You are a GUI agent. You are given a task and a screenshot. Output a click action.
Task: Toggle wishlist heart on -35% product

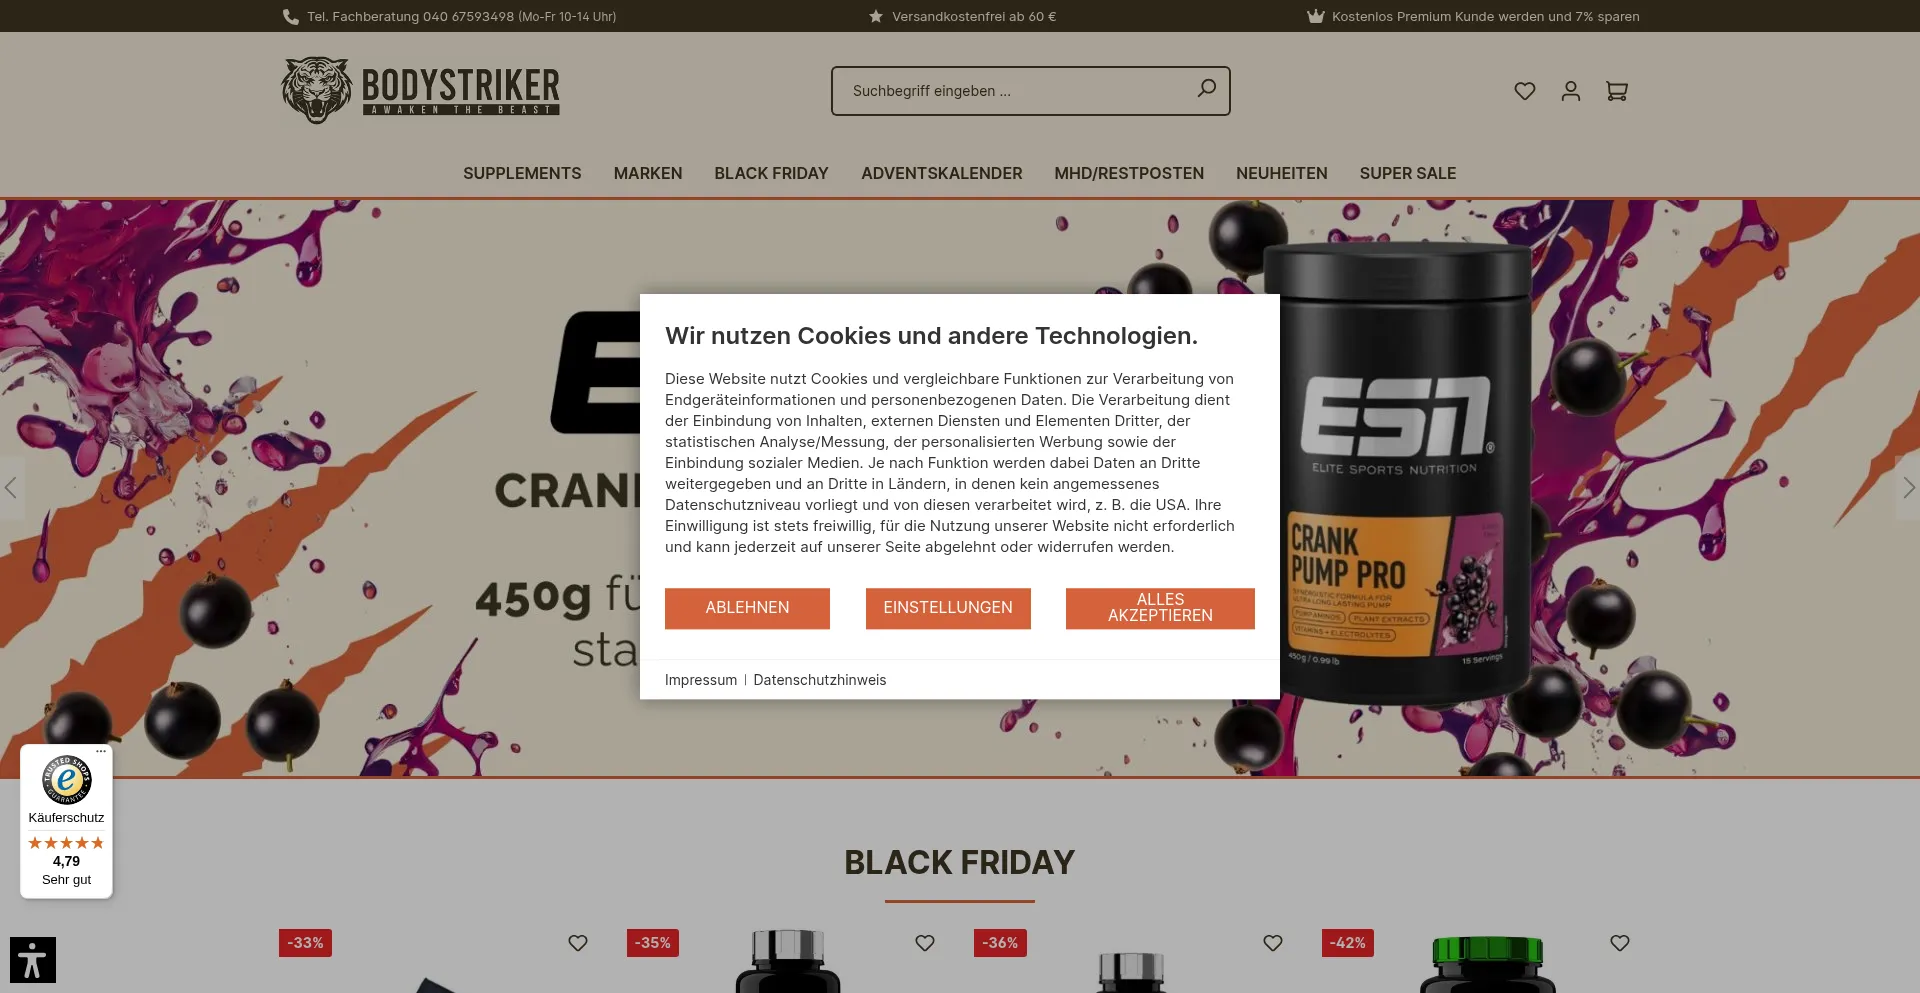pyautogui.click(x=925, y=943)
